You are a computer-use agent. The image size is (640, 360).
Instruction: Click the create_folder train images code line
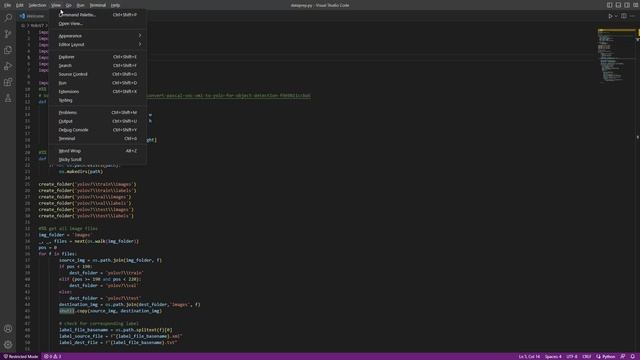click(x=87, y=184)
